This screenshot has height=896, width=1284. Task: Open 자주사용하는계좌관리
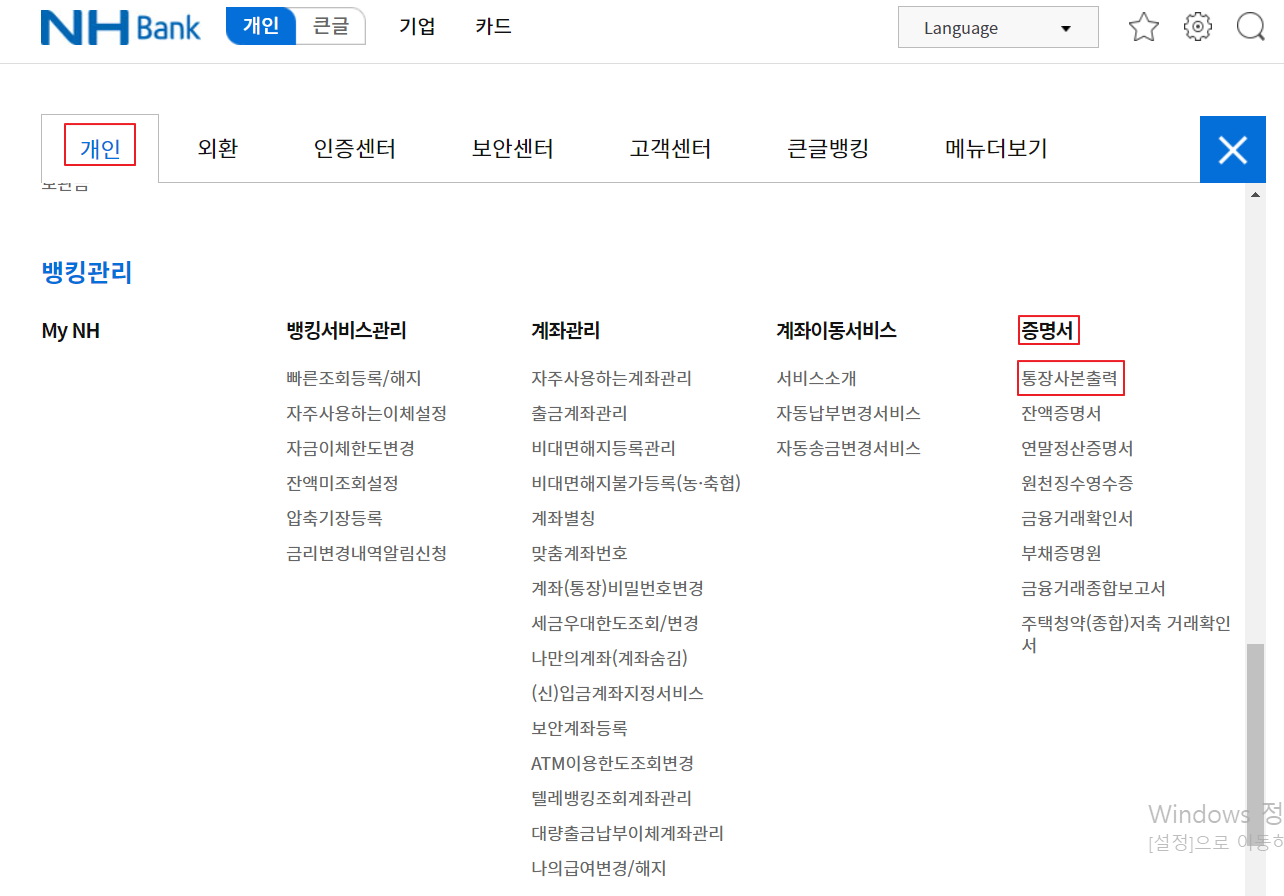(x=611, y=379)
